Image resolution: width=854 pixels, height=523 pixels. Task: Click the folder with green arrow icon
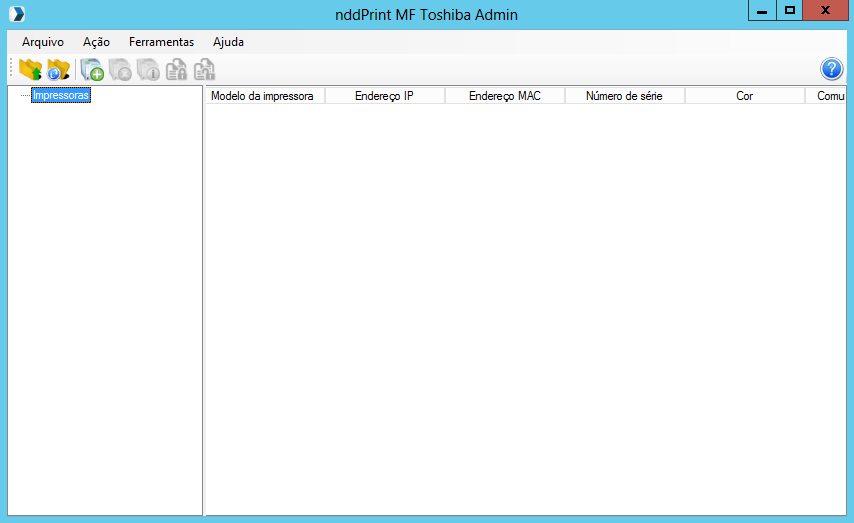(x=30, y=70)
